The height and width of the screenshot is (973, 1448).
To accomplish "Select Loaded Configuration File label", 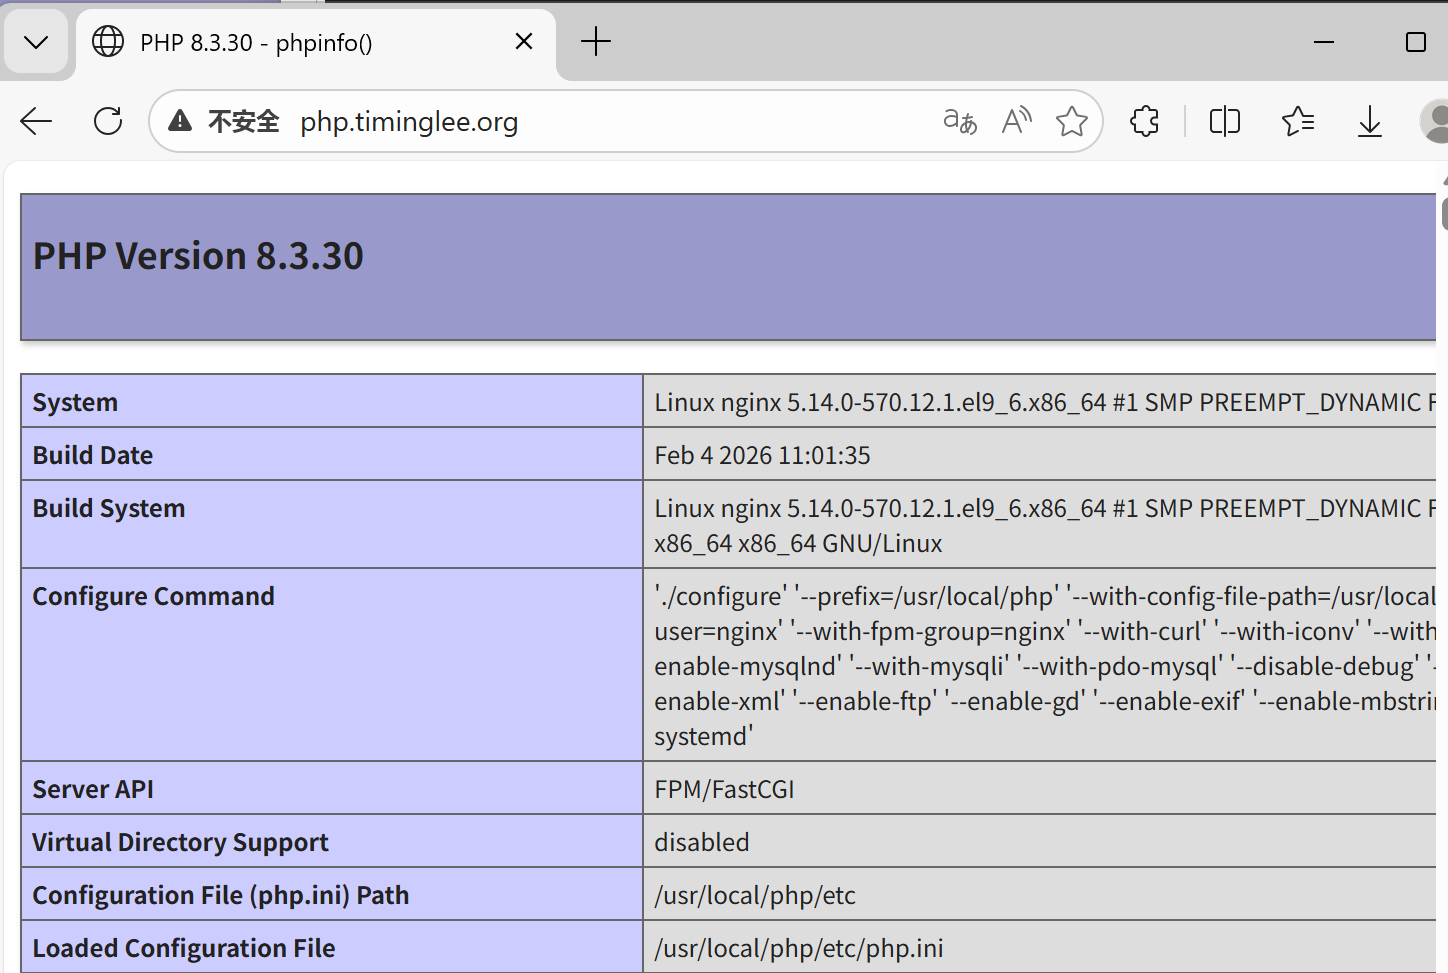I will click(x=184, y=948).
